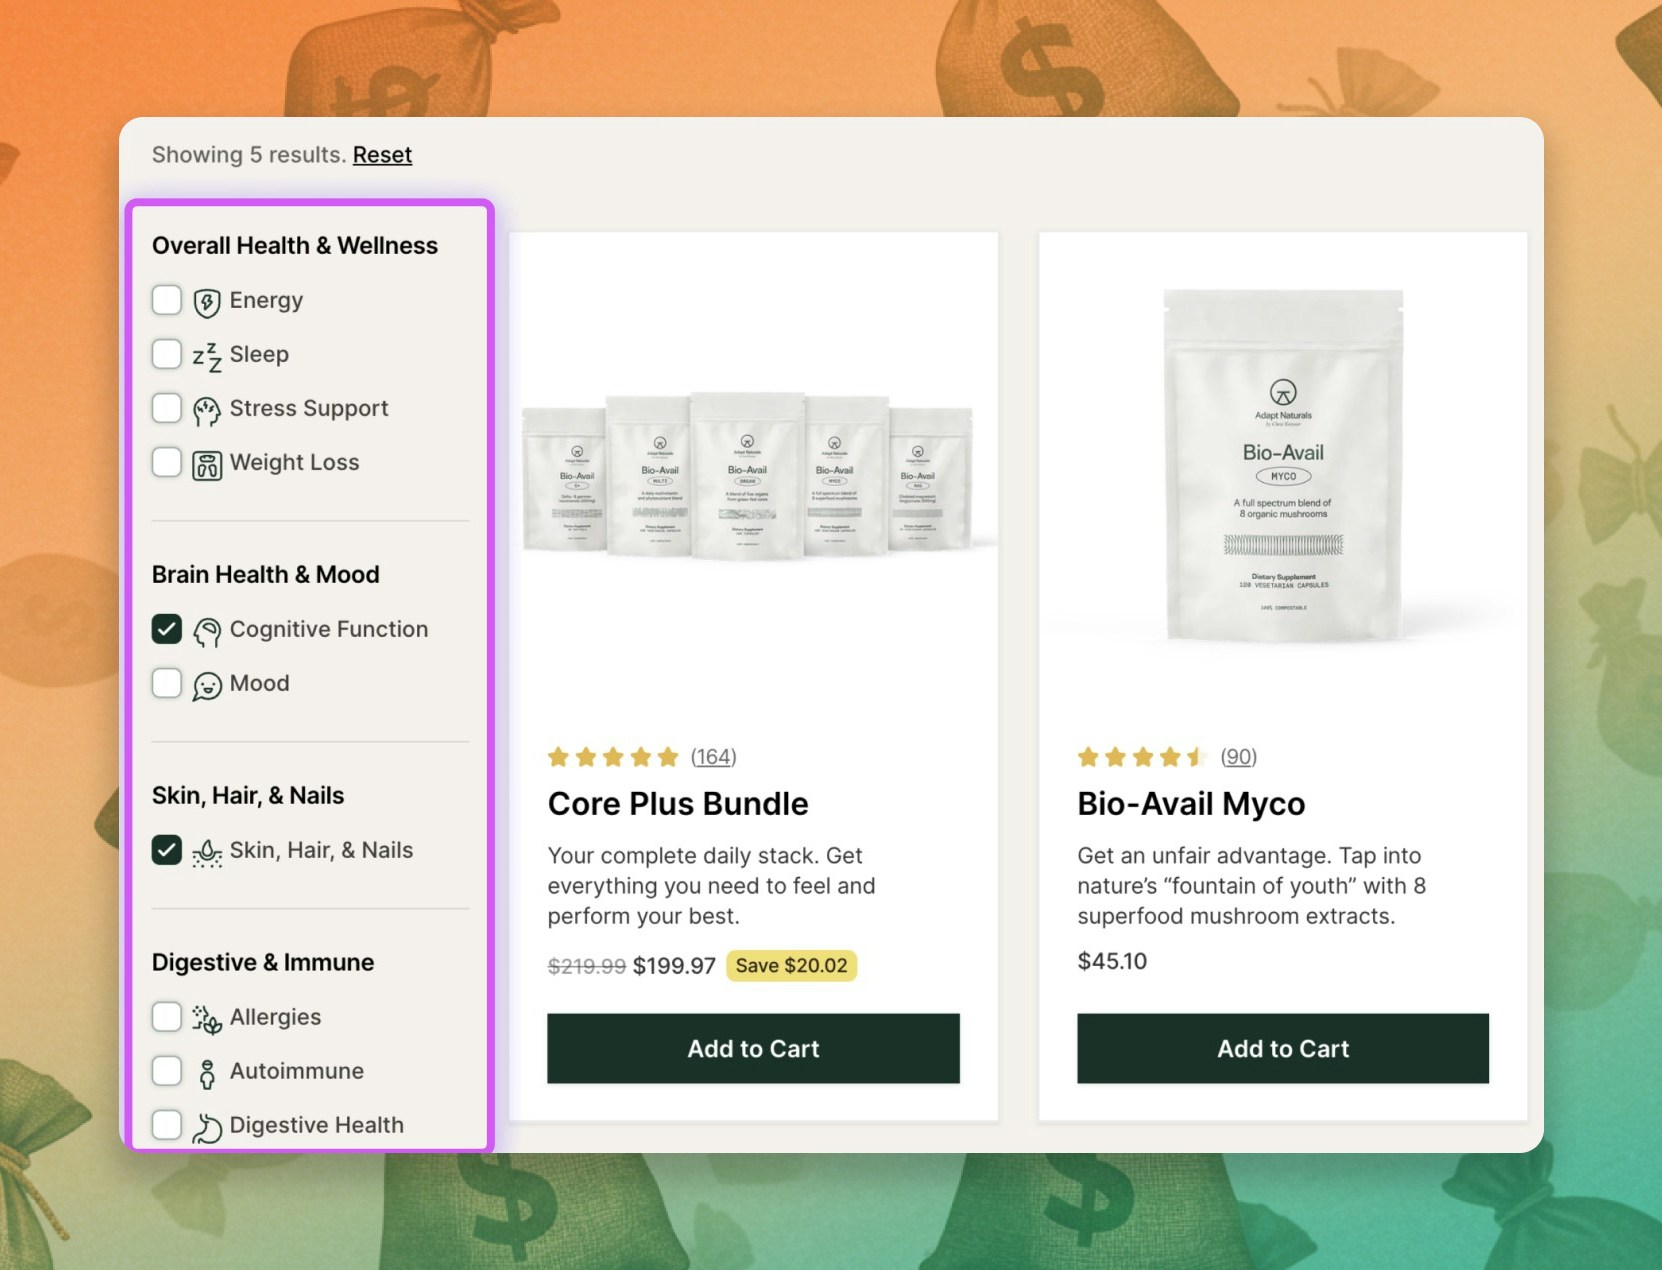Click the Mood smiley face icon
The image size is (1662, 1270).
tap(207, 685)
